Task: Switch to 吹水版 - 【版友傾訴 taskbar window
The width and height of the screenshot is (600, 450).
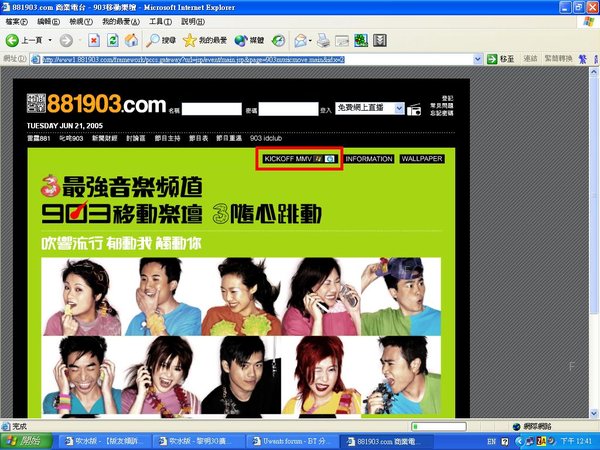Action: pos(104,442)
